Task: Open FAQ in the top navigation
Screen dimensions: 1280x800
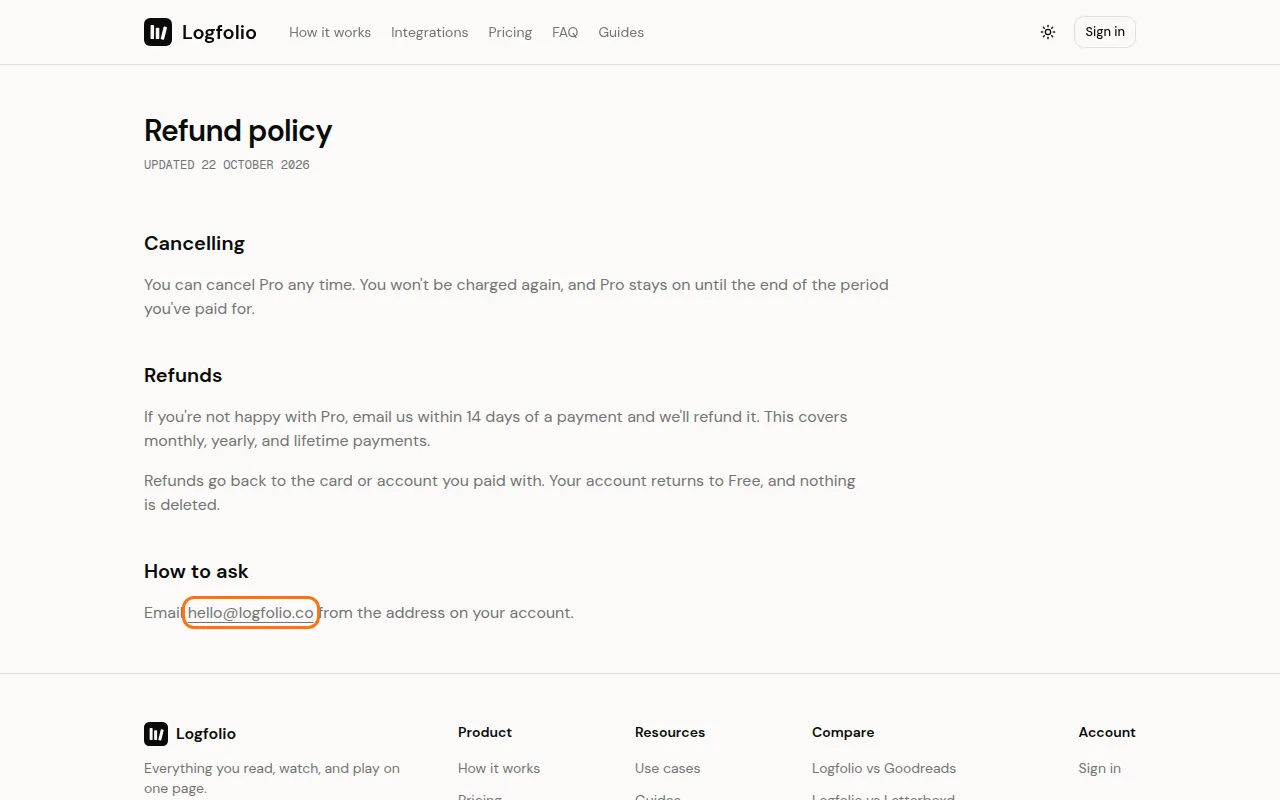Action: coord(565,32)
